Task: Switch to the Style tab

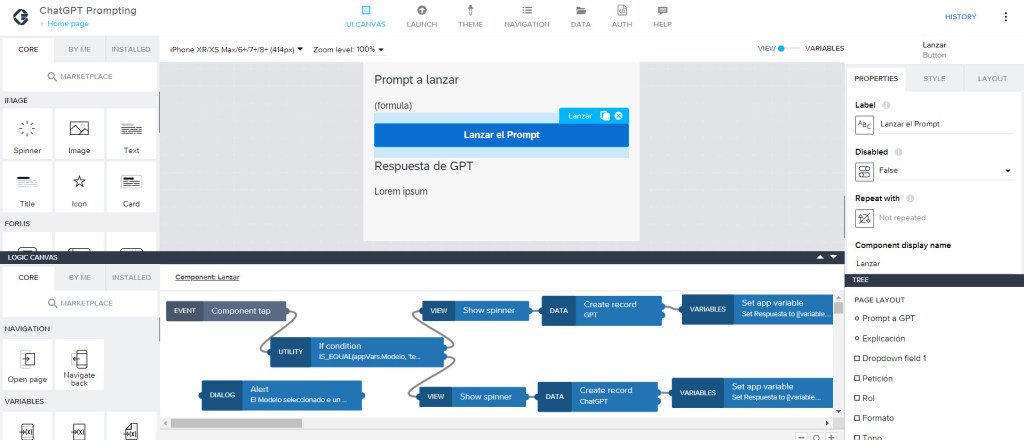Action: (934, 78)
